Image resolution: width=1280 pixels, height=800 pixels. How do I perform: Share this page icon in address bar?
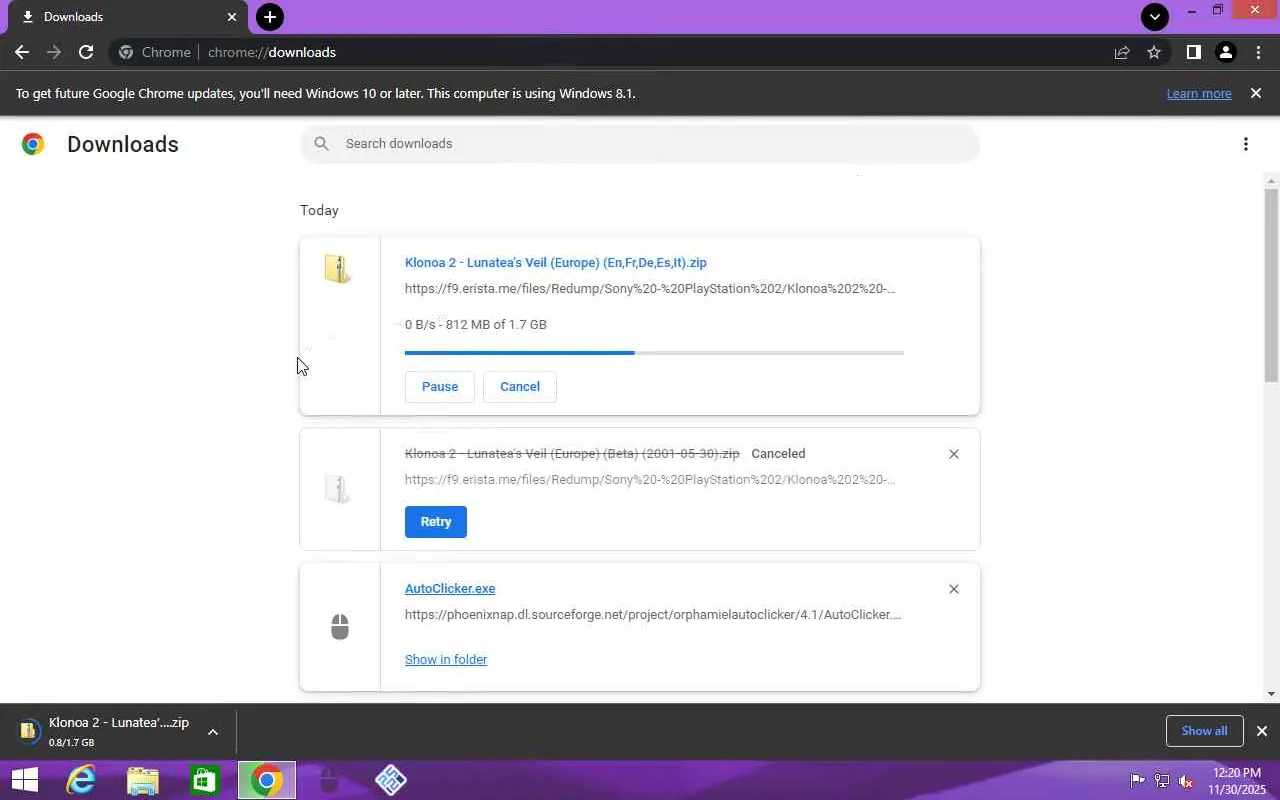click(x=1122, y=52)
